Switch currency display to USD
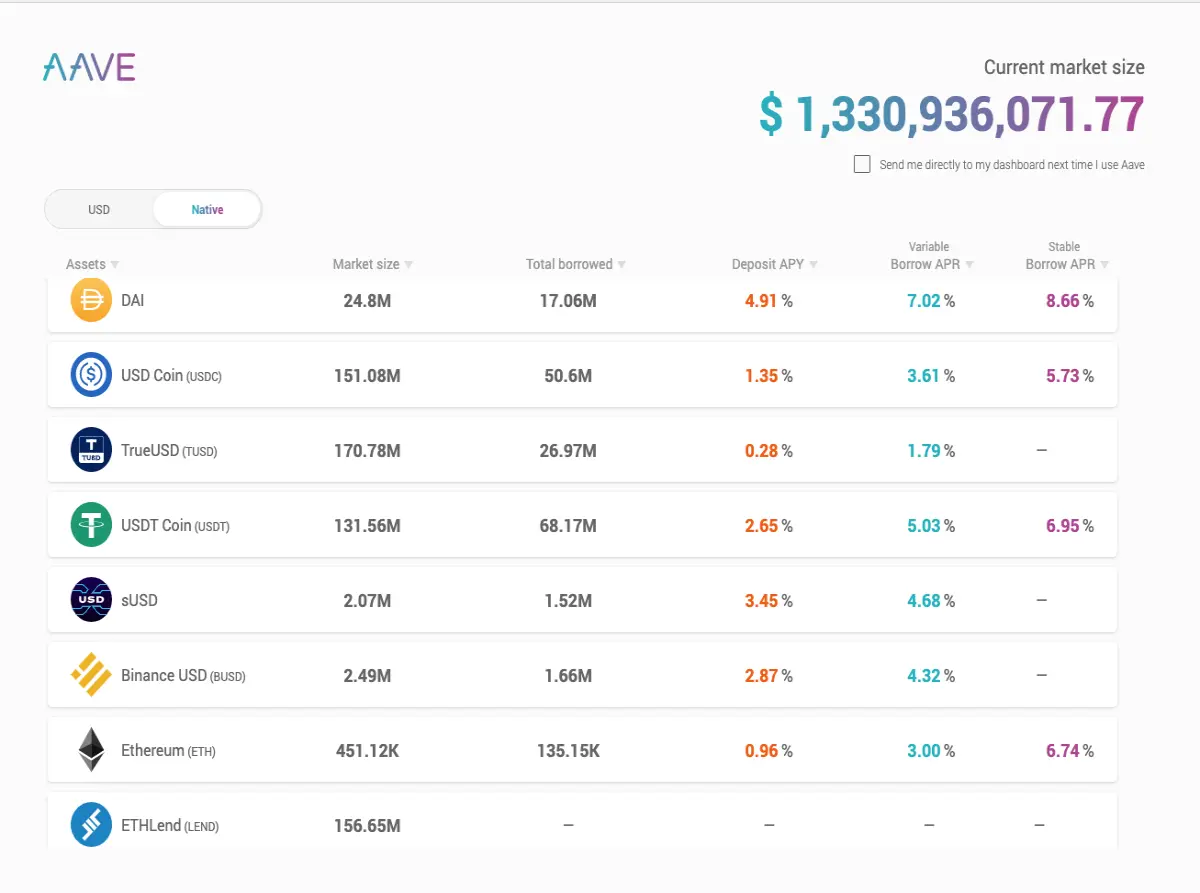Screen dimensions: 1200x893 (99, 210)
